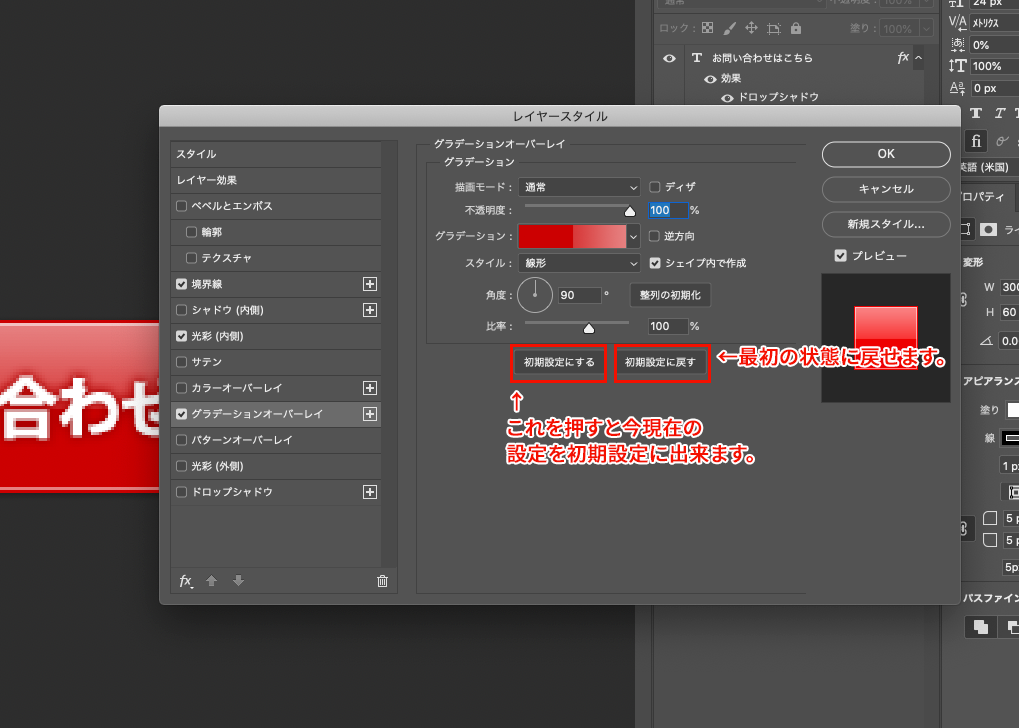Click the path operation combine shapes icon

[981, 627]
